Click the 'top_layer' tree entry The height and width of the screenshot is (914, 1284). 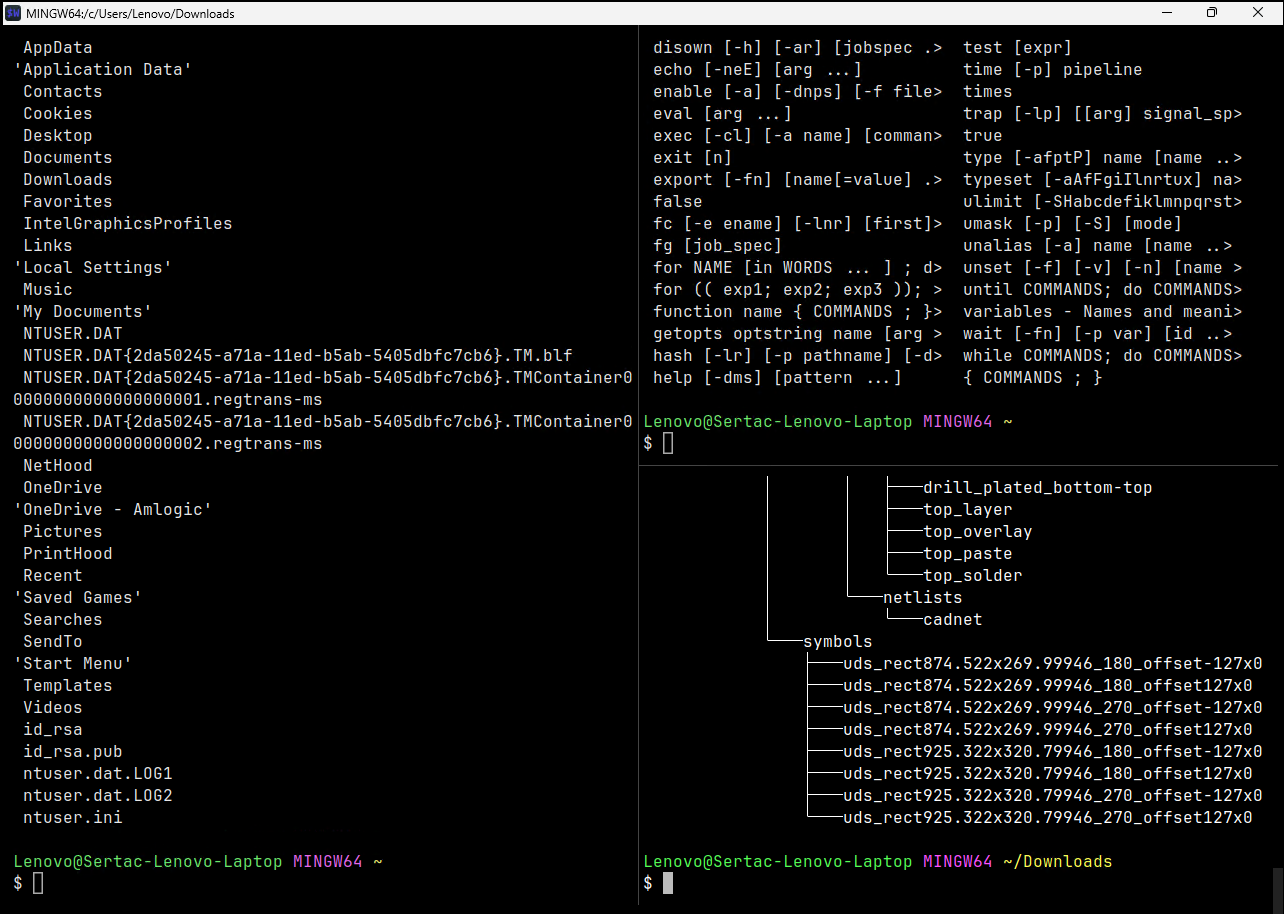click(x=968, y=510)
